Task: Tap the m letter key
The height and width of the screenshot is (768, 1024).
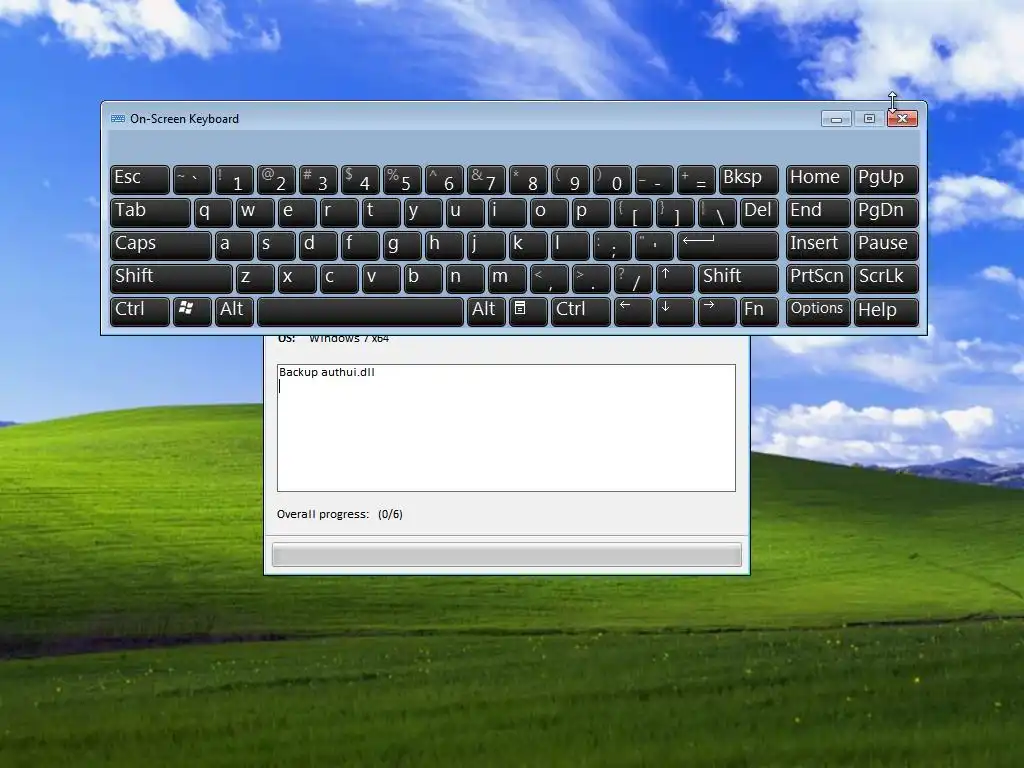Action: coord(507,278)
